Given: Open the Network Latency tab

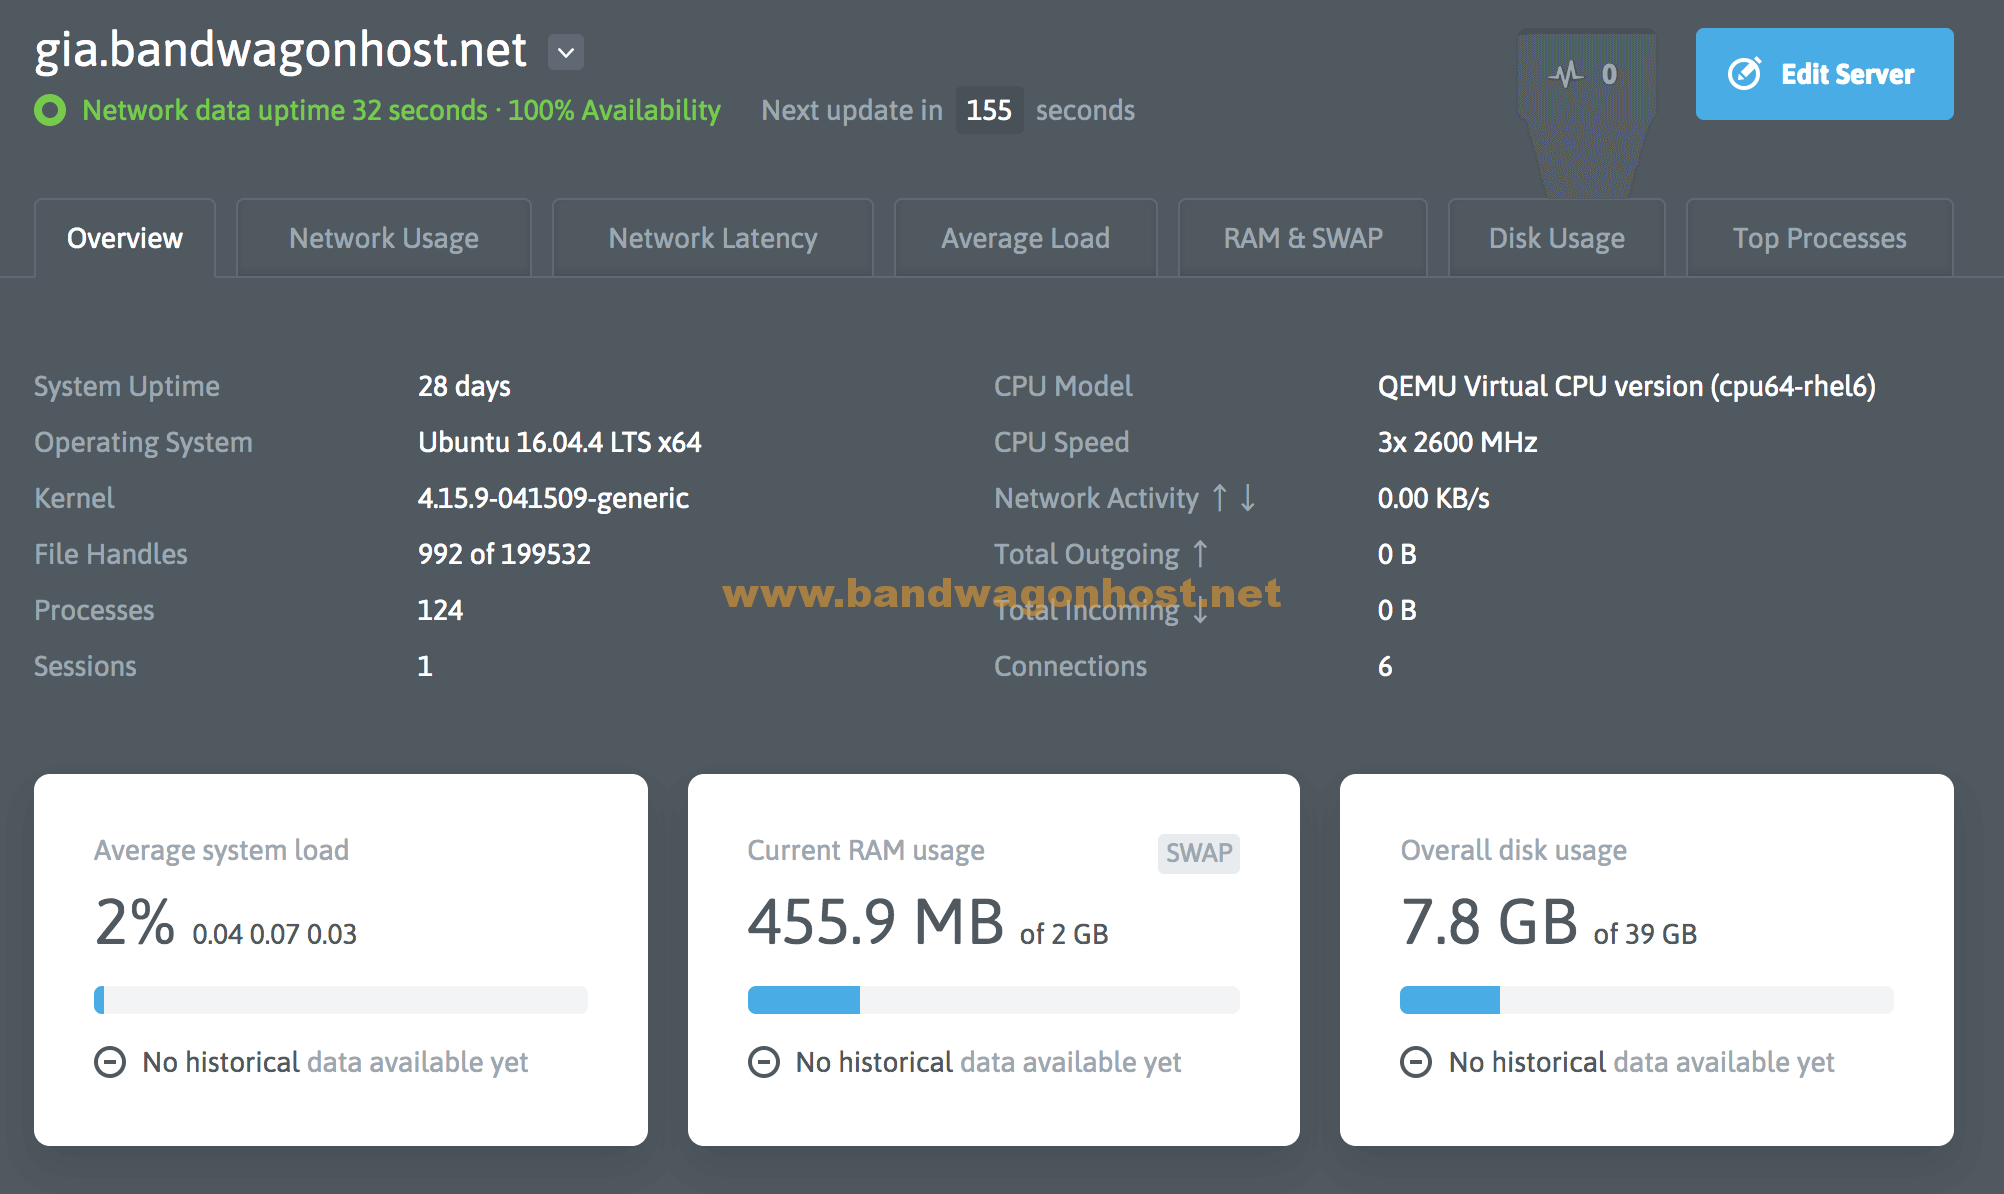Looking at the screenshot, I should coord(712,238).
